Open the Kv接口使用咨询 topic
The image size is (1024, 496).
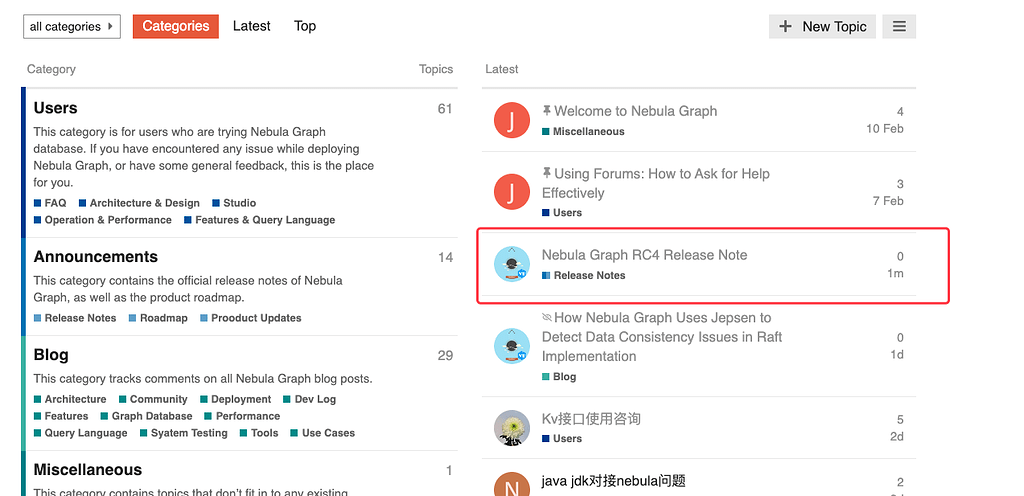[591, 418]
